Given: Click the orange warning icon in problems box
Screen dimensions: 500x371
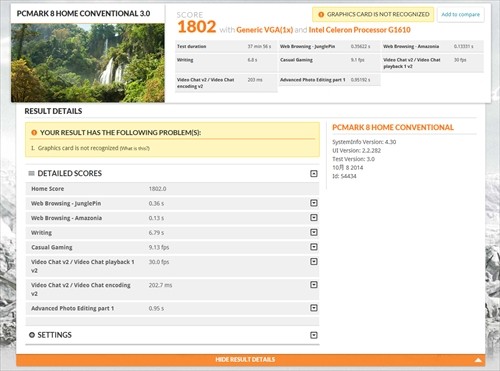Looking at the screenshot, I should tap(34, 133).
